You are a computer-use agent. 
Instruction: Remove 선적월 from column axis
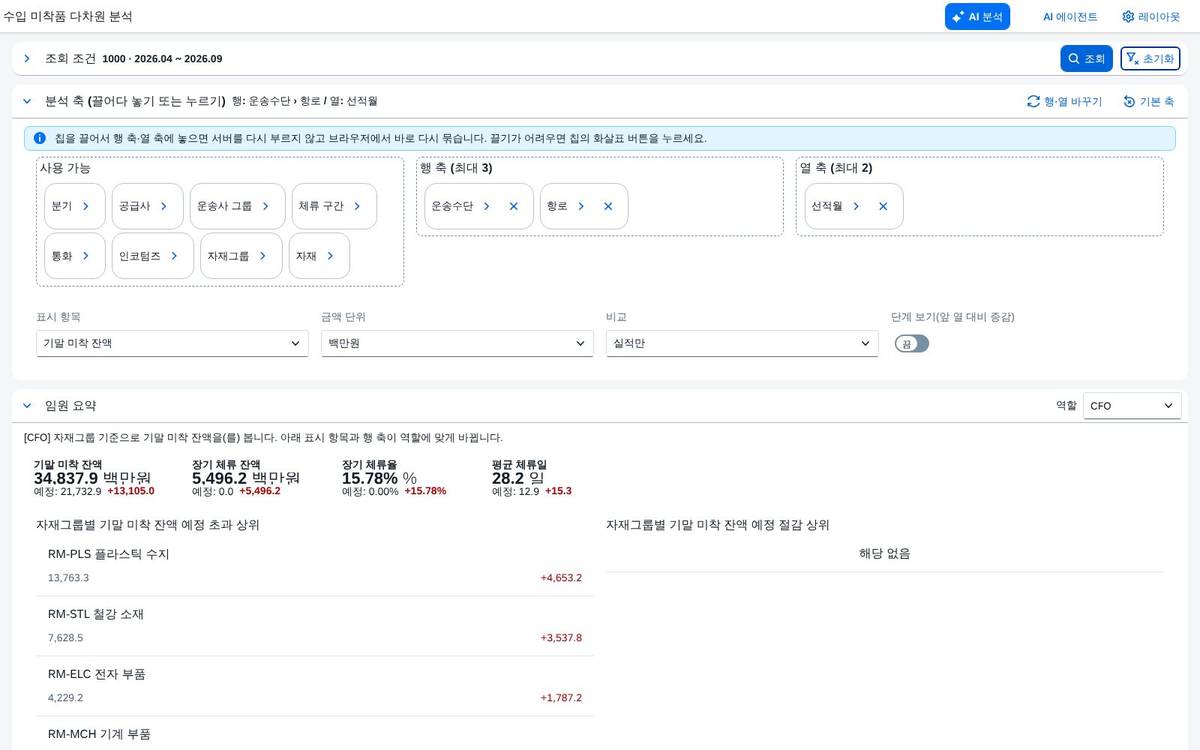pos(883,206)
